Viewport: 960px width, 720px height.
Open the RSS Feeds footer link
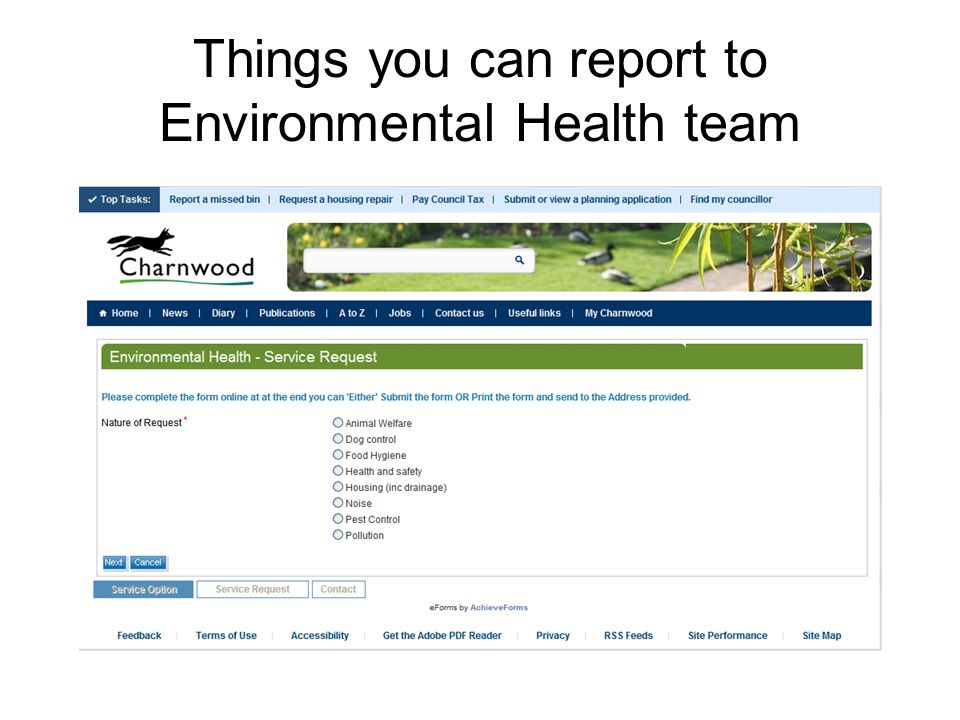click(x=628, y=636)
